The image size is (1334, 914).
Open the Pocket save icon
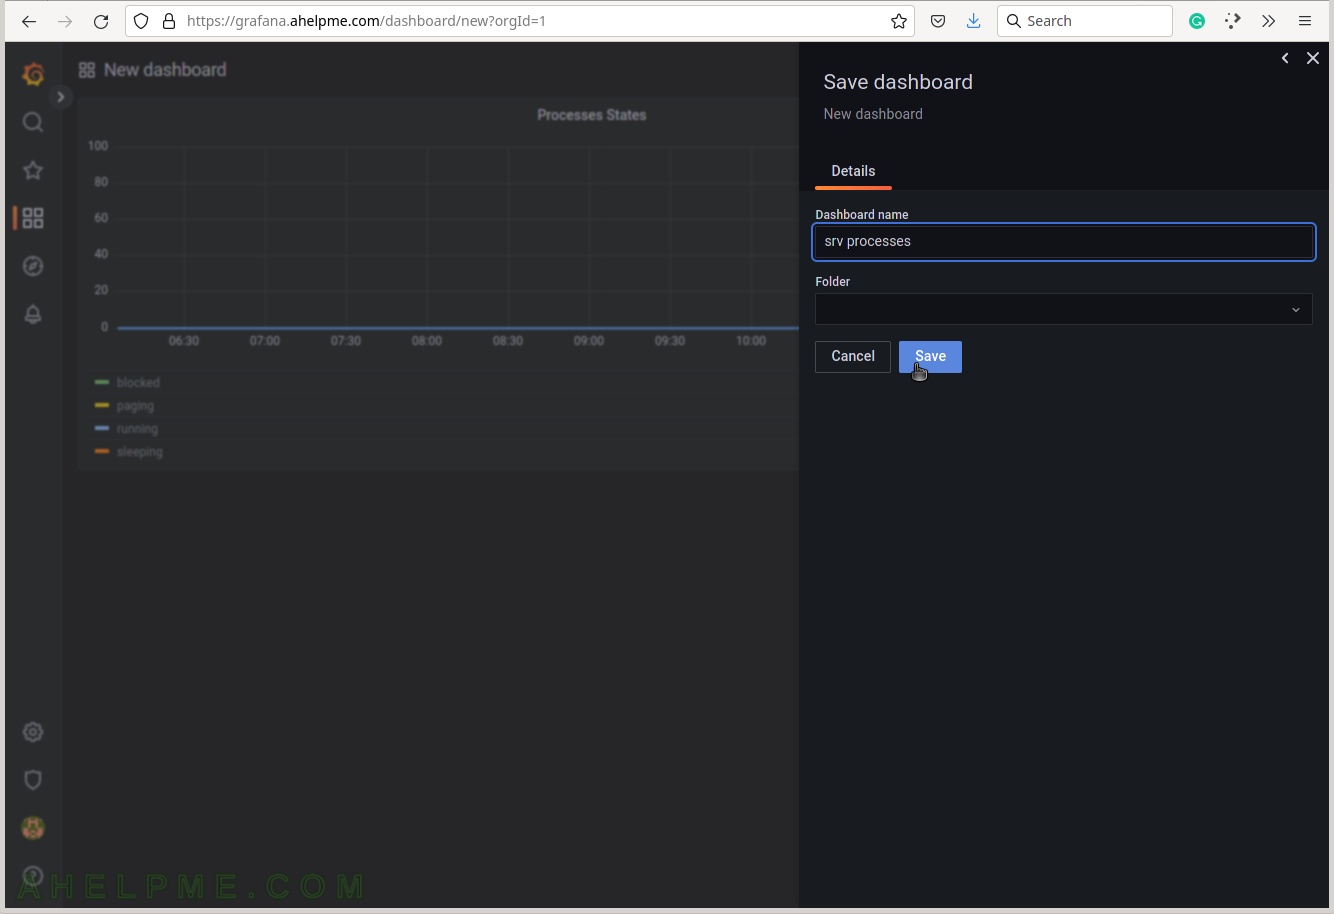coord(938,21)
